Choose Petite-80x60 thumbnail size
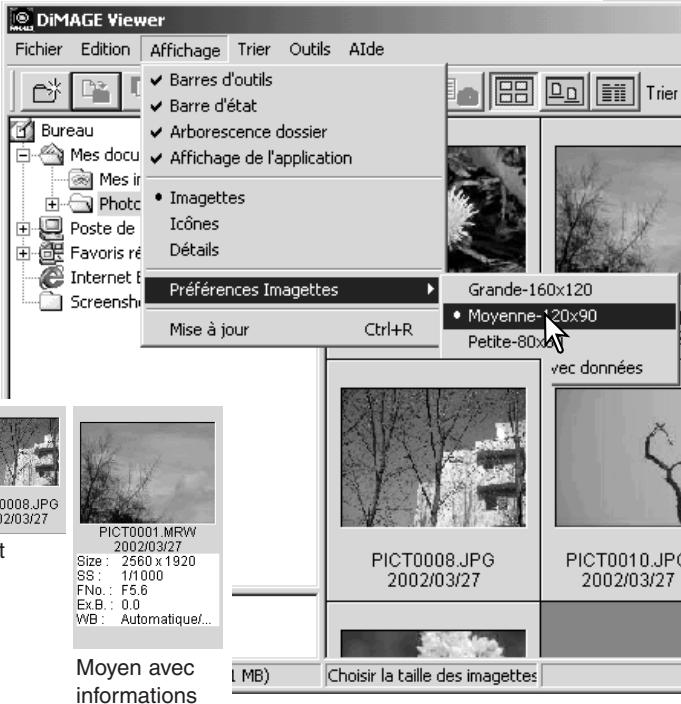The image size is (681, 704). 559,342
